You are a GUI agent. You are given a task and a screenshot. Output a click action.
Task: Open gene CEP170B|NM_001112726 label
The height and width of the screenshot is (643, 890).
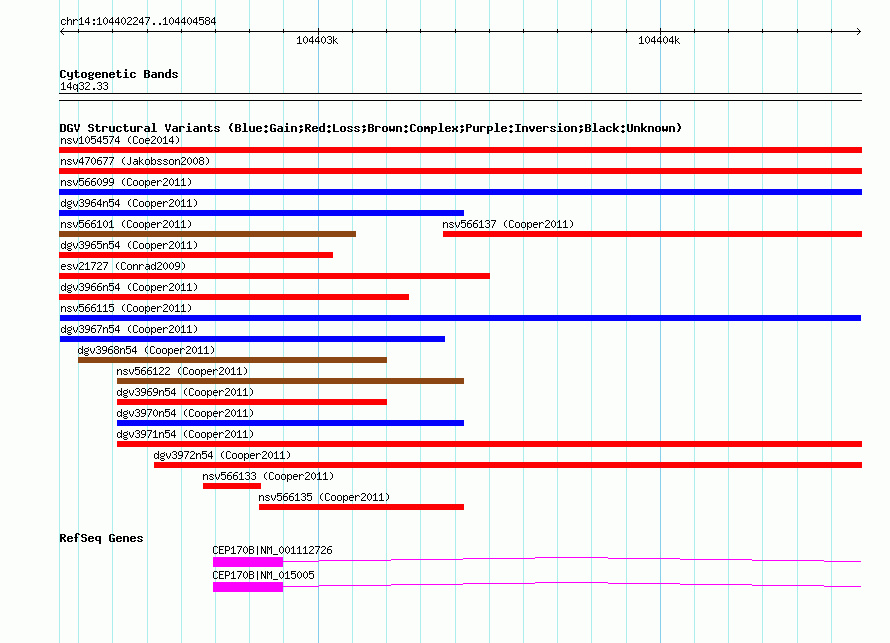pyautogui.click(x=272, y=550)
